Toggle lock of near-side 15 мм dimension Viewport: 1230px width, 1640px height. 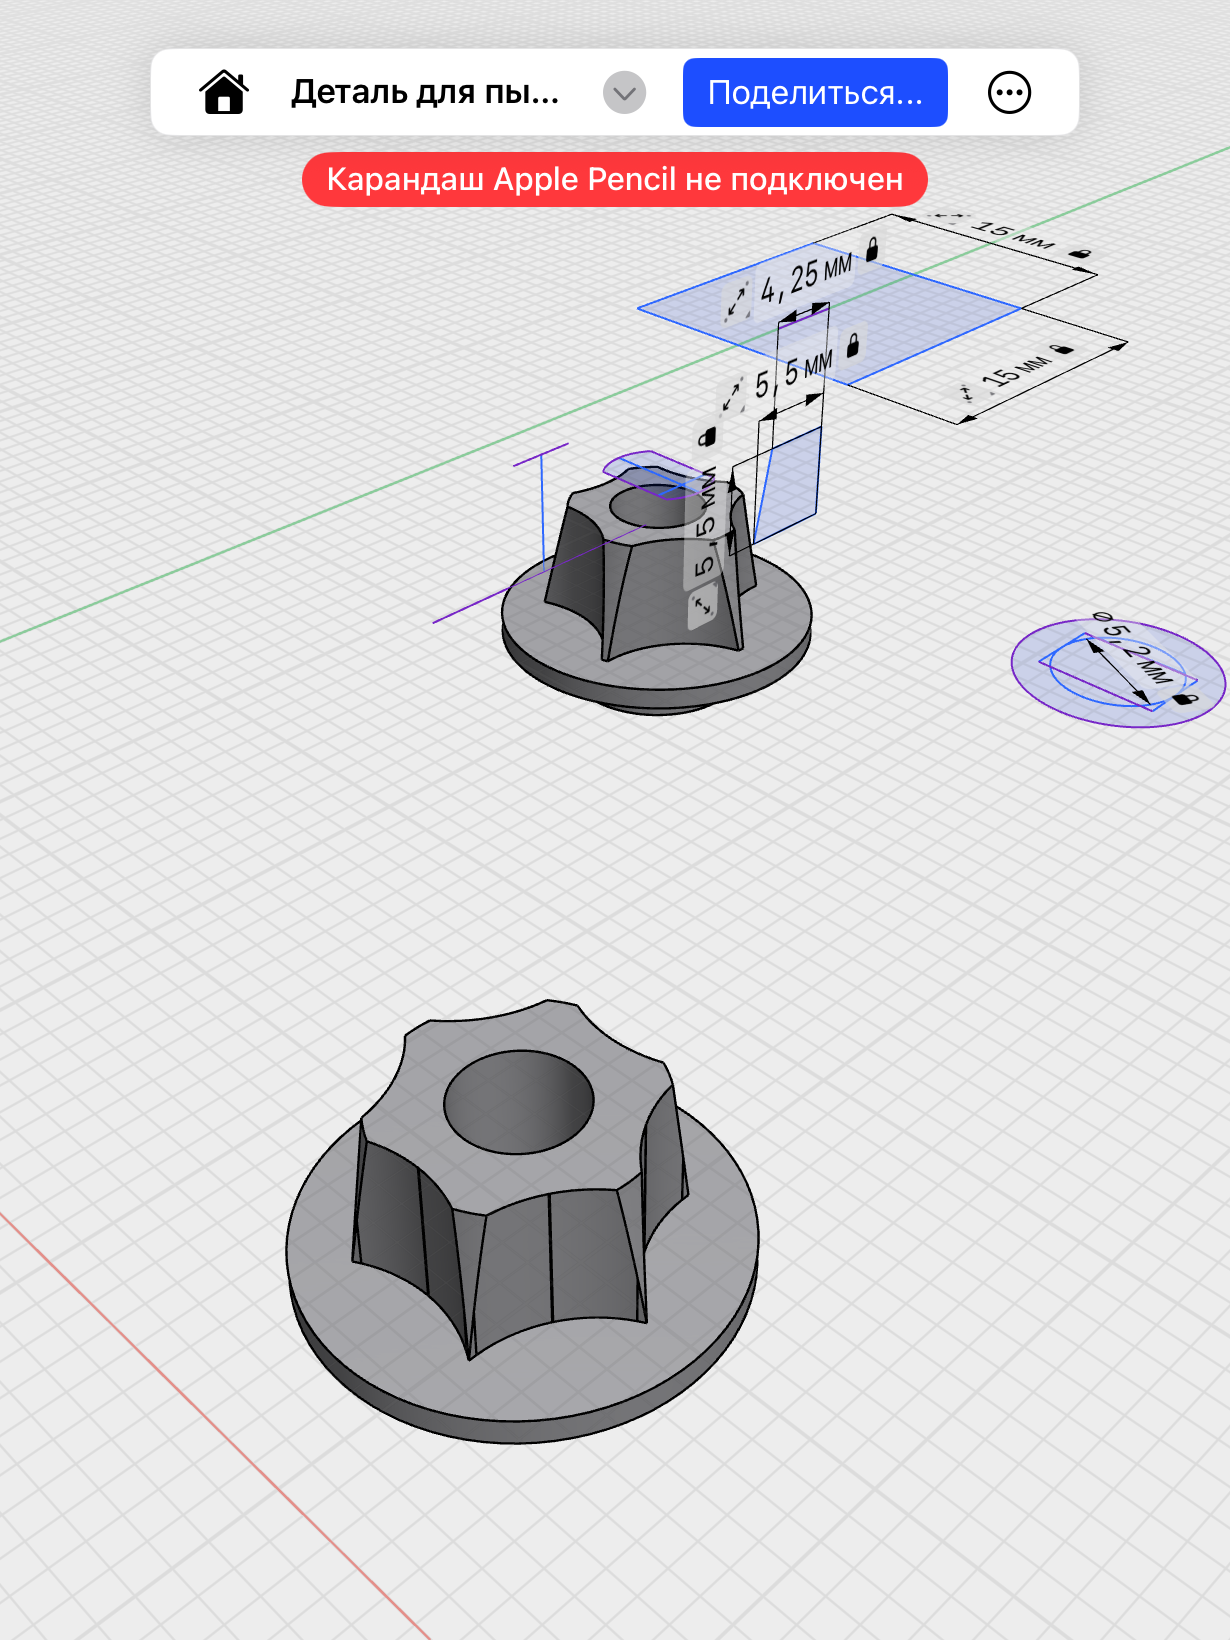(1062, 349)
